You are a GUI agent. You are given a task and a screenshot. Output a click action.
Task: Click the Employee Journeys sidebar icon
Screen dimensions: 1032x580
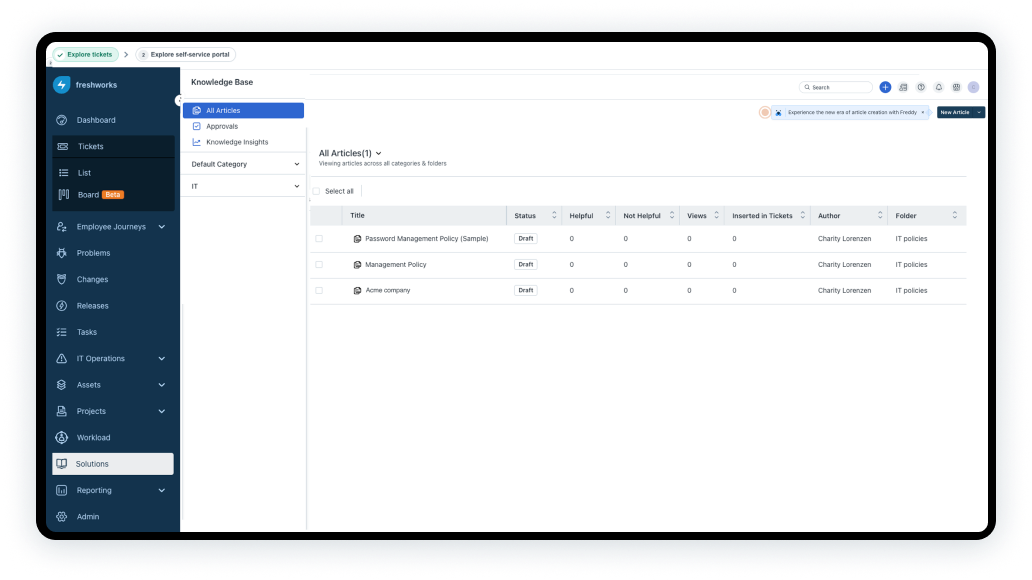[x=62, y=226]
